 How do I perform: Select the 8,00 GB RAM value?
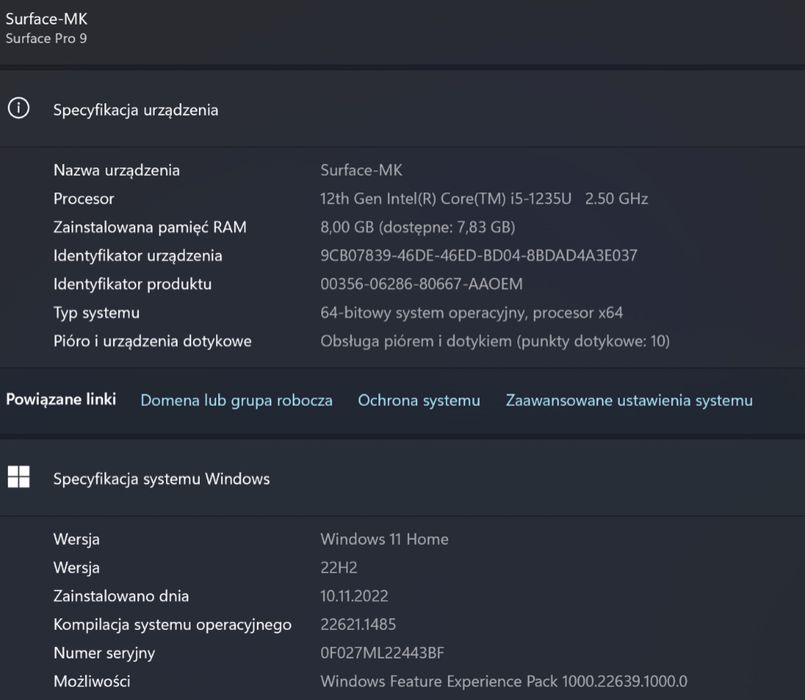418,227
